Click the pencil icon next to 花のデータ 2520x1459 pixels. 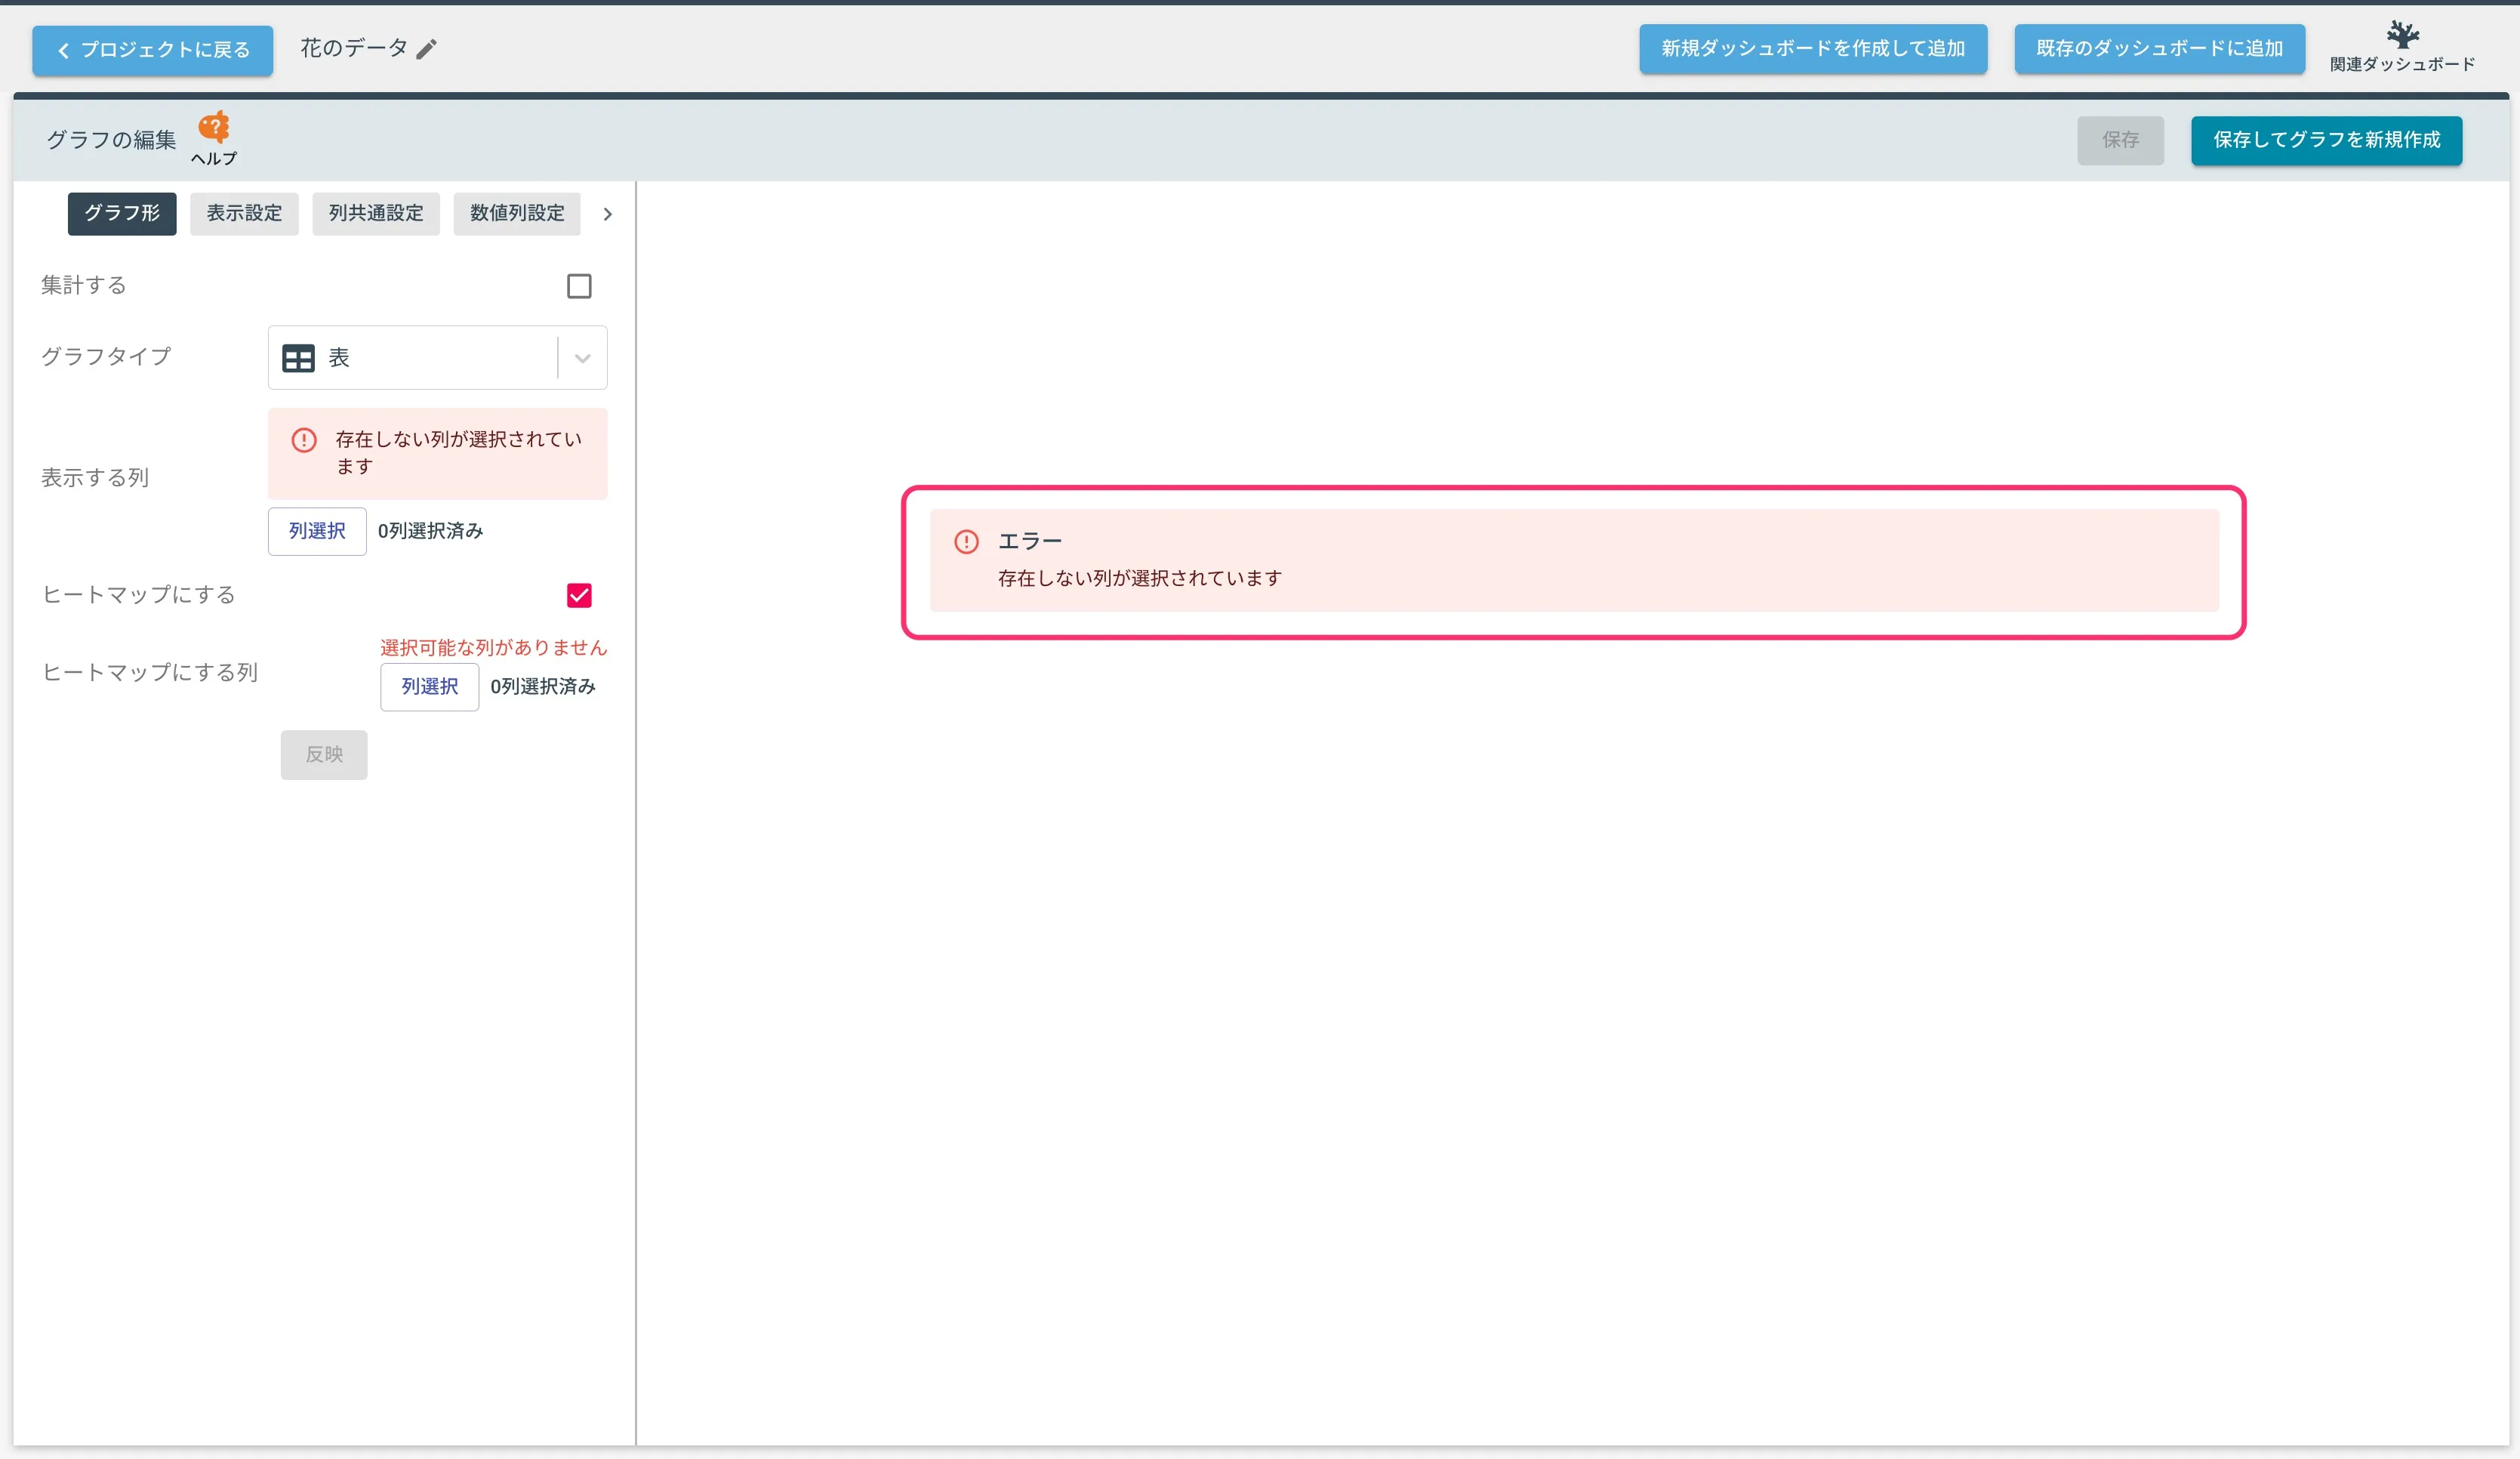(427, 49)
